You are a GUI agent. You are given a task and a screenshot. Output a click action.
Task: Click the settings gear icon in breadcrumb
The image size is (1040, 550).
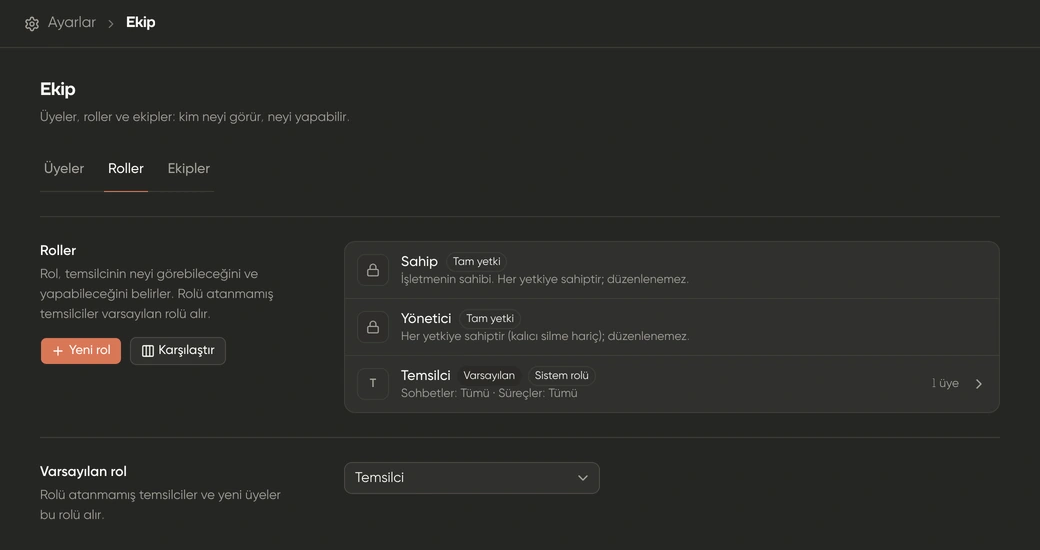point(31,24)
